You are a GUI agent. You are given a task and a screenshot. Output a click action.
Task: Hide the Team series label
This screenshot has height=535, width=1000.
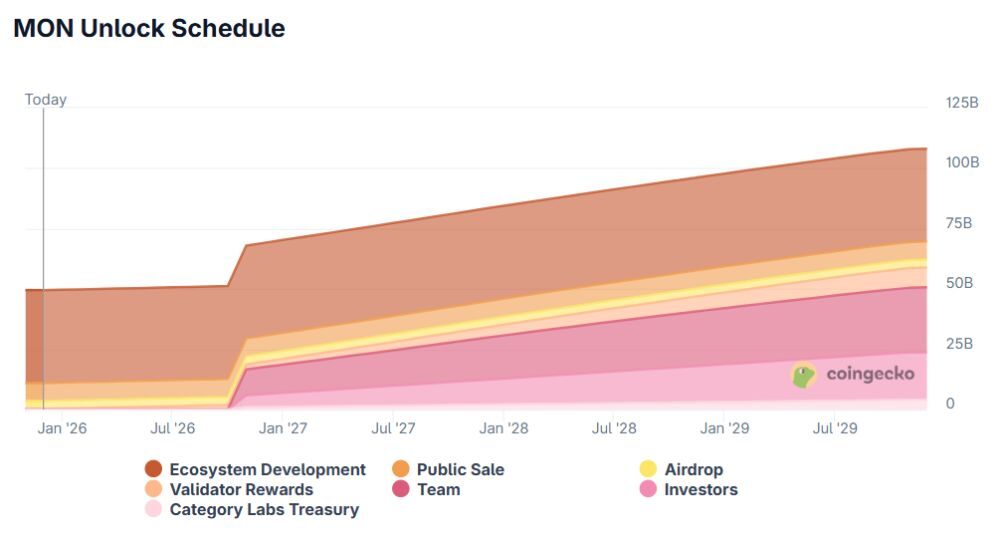click(x=438, y=490)
